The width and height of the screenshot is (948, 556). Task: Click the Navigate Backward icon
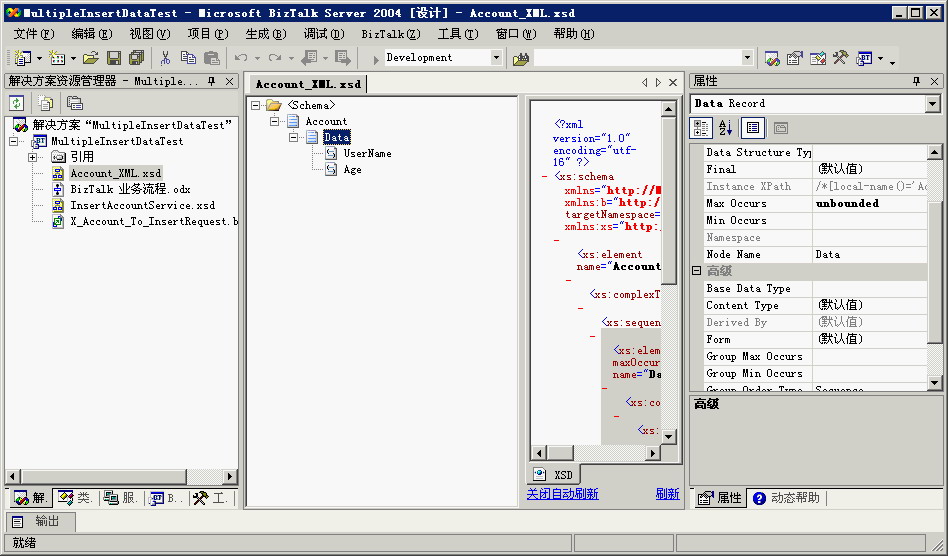point(309,58)
